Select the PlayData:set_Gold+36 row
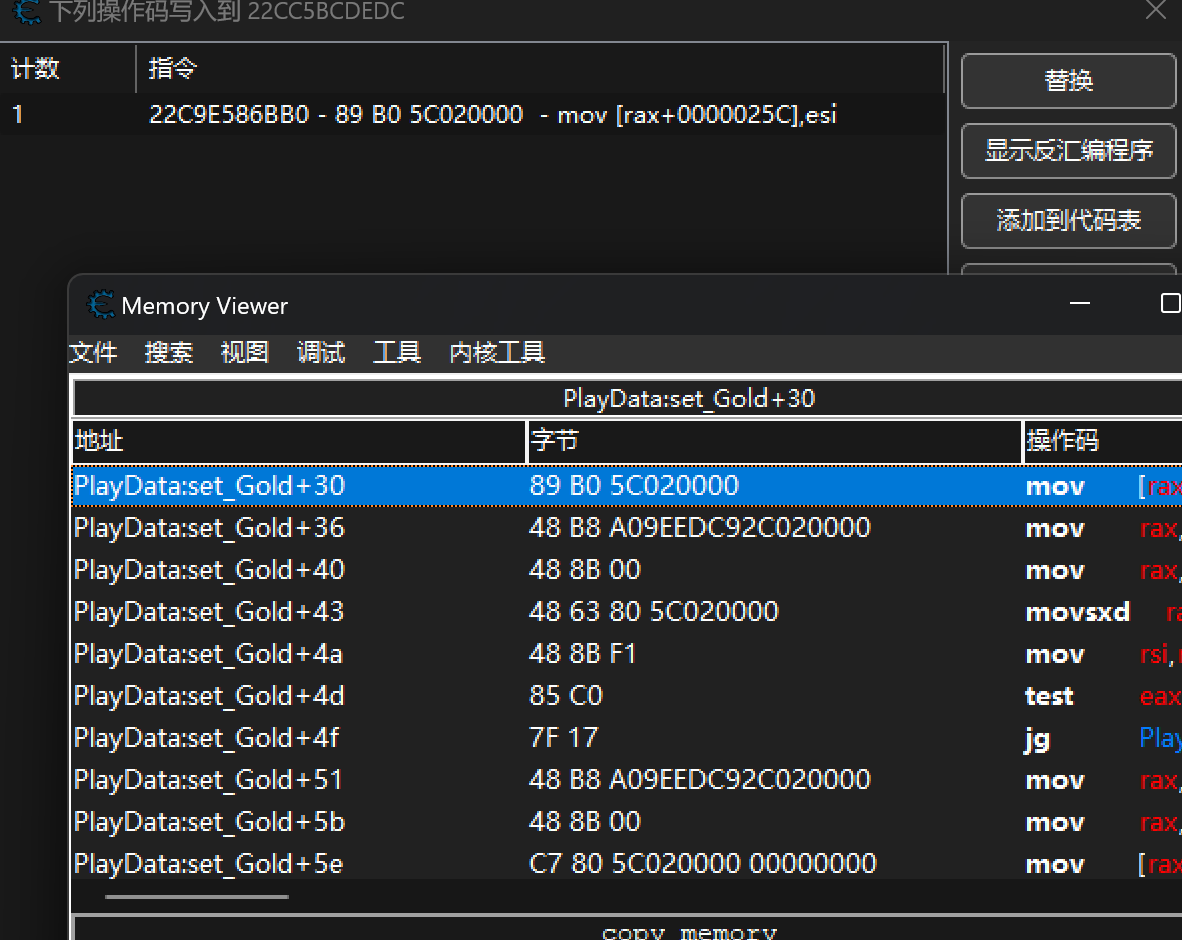The image size is (1182, 940). pyautogui.click(x=627, y=528)
